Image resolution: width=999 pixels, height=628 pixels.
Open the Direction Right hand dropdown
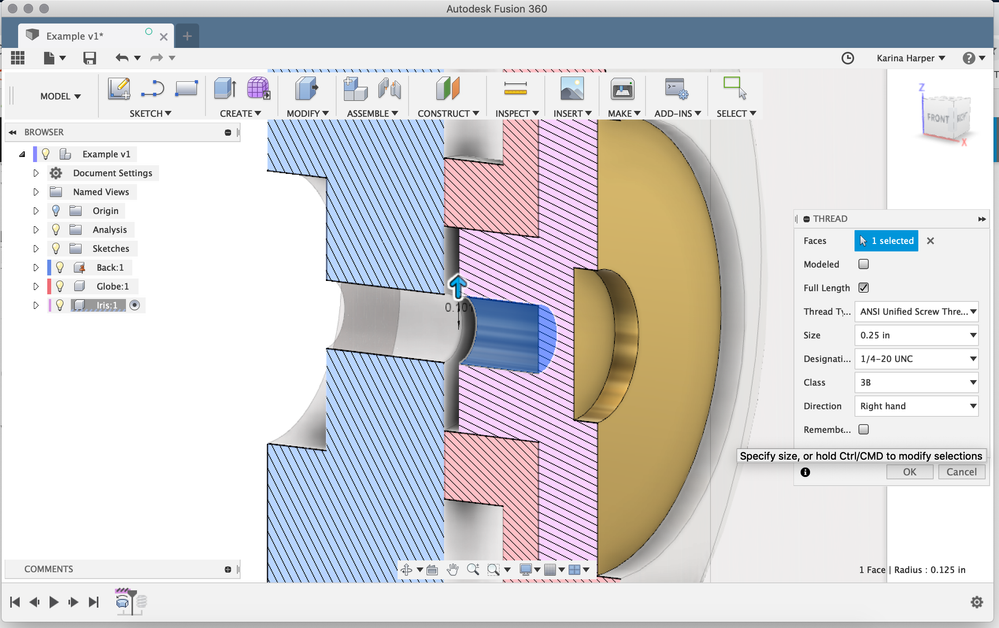pyautogui.click(x=916, y=406)
